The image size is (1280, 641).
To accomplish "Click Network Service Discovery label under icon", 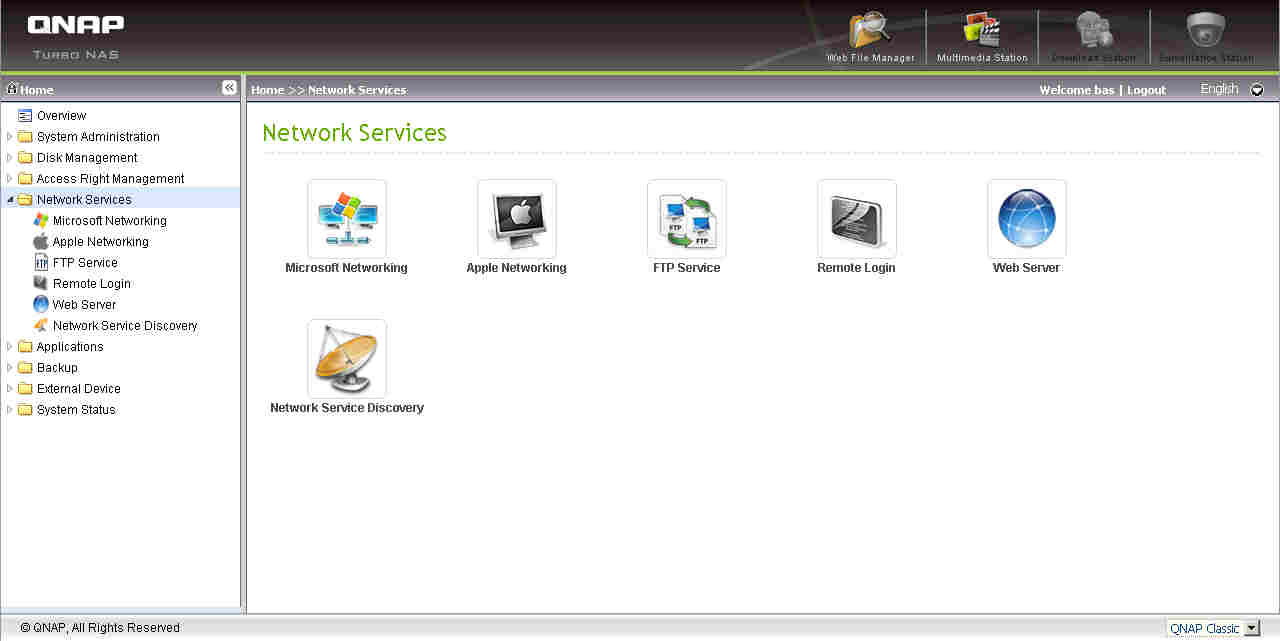I will pyautogui.click(x=347, y=407).
